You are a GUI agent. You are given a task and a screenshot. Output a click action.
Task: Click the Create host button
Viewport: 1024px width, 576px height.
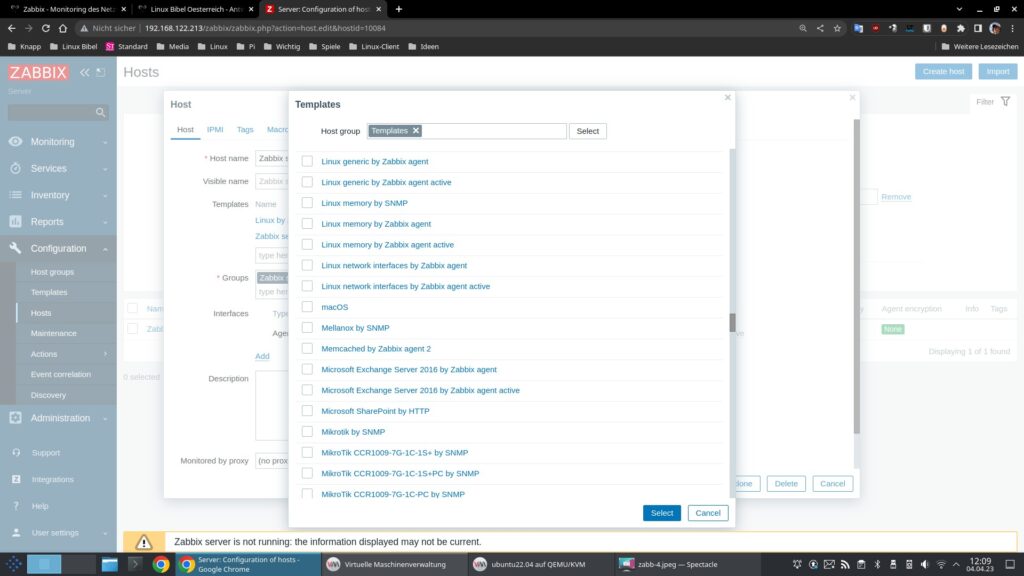(943, 71)
